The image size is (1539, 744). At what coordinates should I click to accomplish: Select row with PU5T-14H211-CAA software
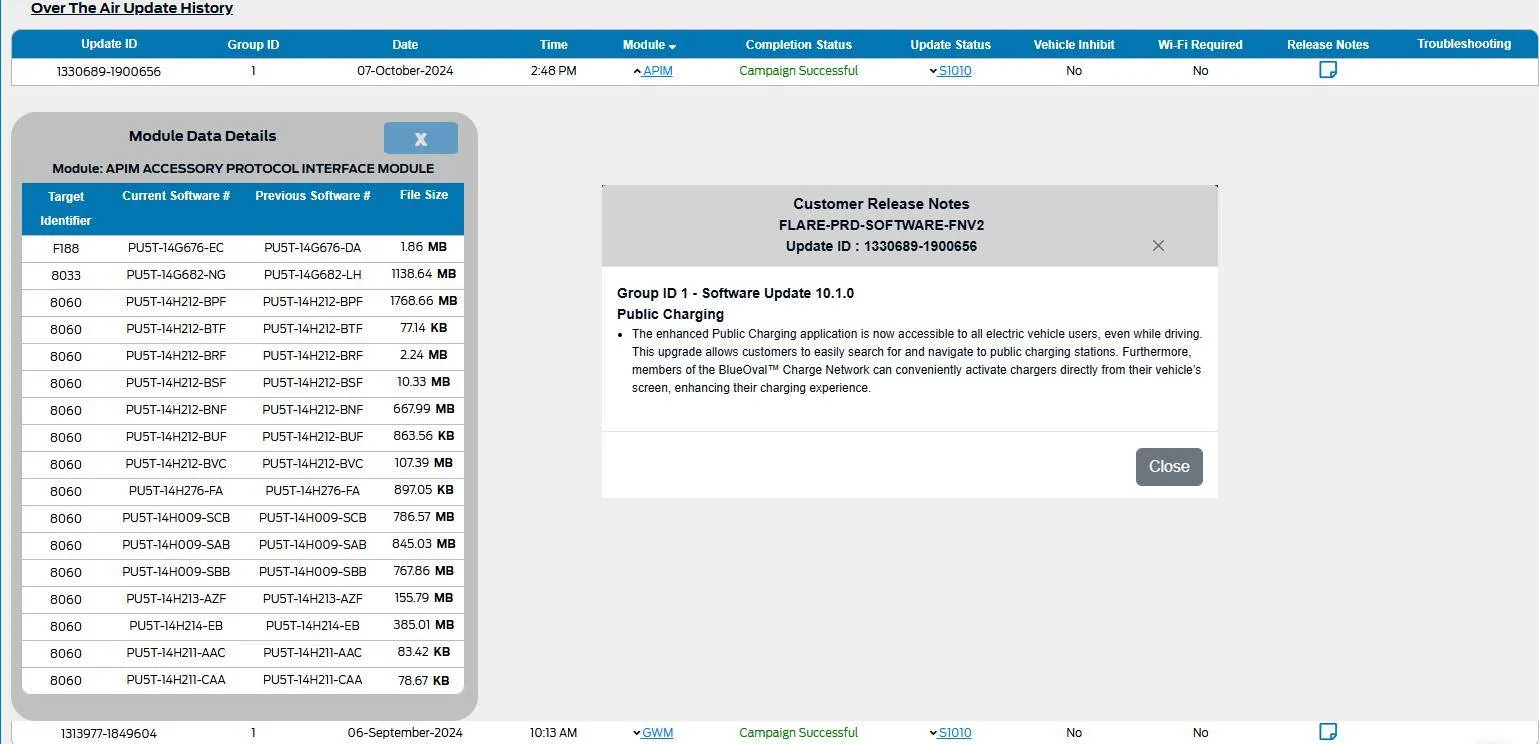243,680
